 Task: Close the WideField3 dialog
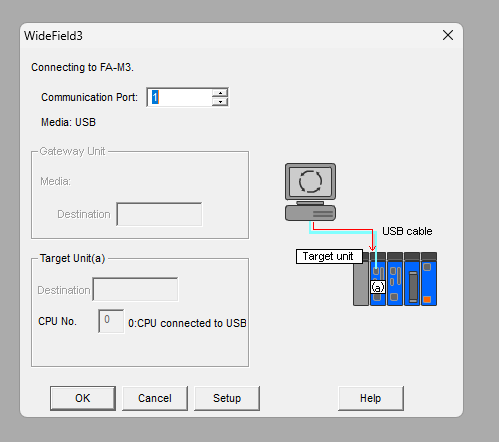[448, 35]
